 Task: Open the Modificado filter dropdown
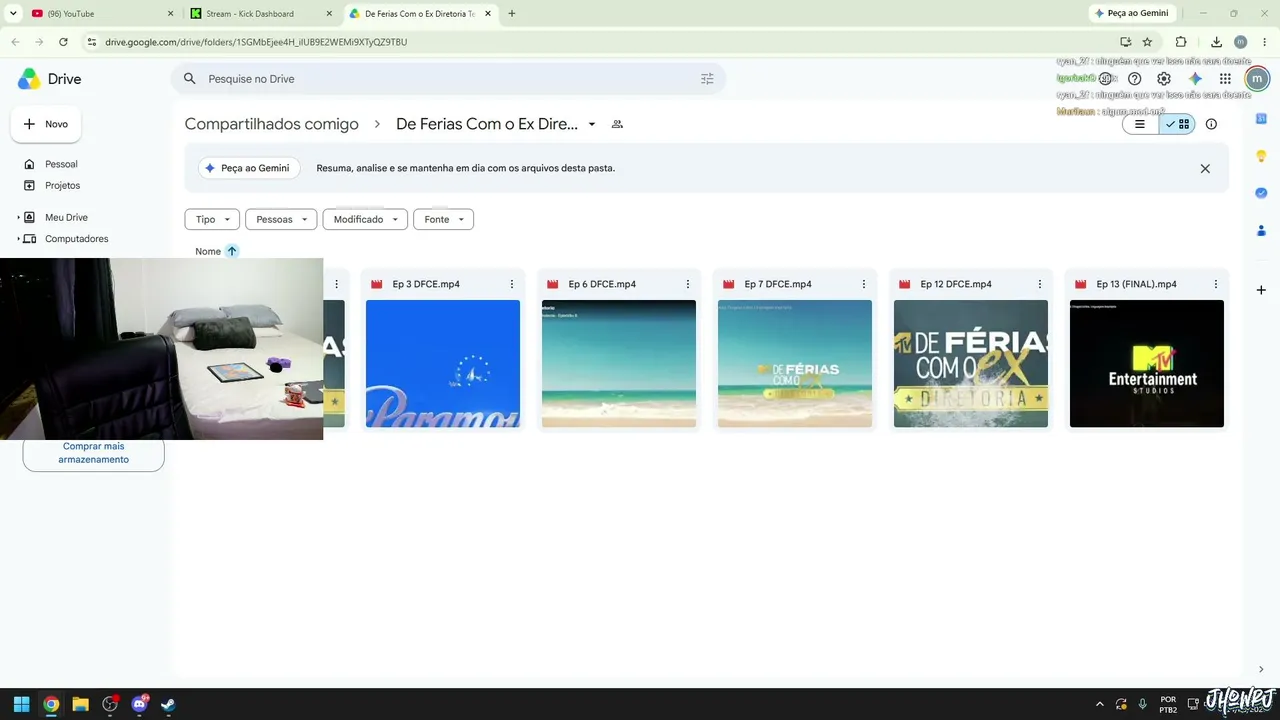365,219
